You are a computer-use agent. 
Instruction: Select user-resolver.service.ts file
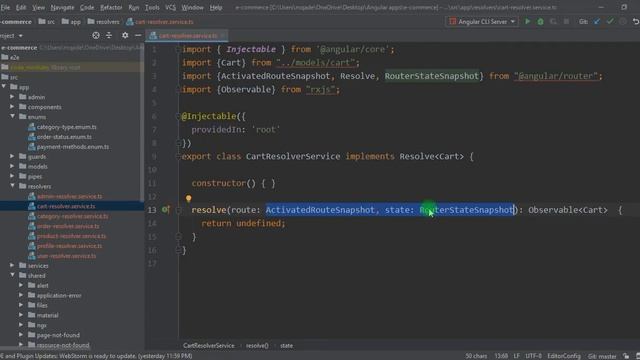tap(66, 256)
